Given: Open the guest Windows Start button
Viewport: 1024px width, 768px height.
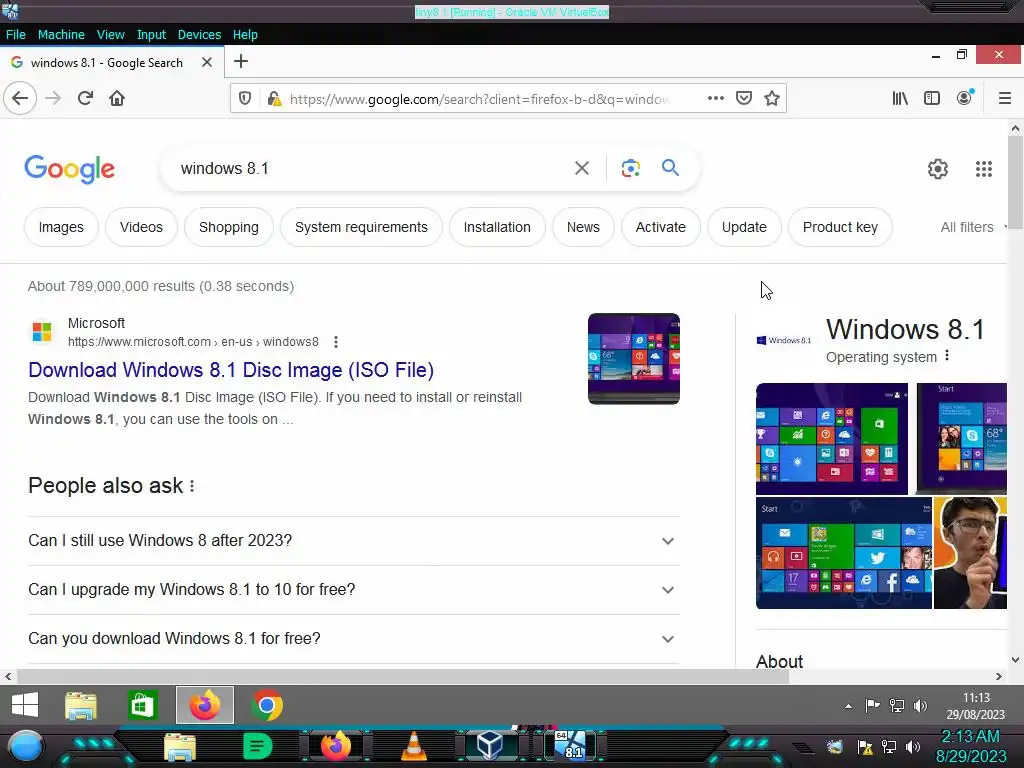Looking at the screenshot, I should click(x=25, y=705).
